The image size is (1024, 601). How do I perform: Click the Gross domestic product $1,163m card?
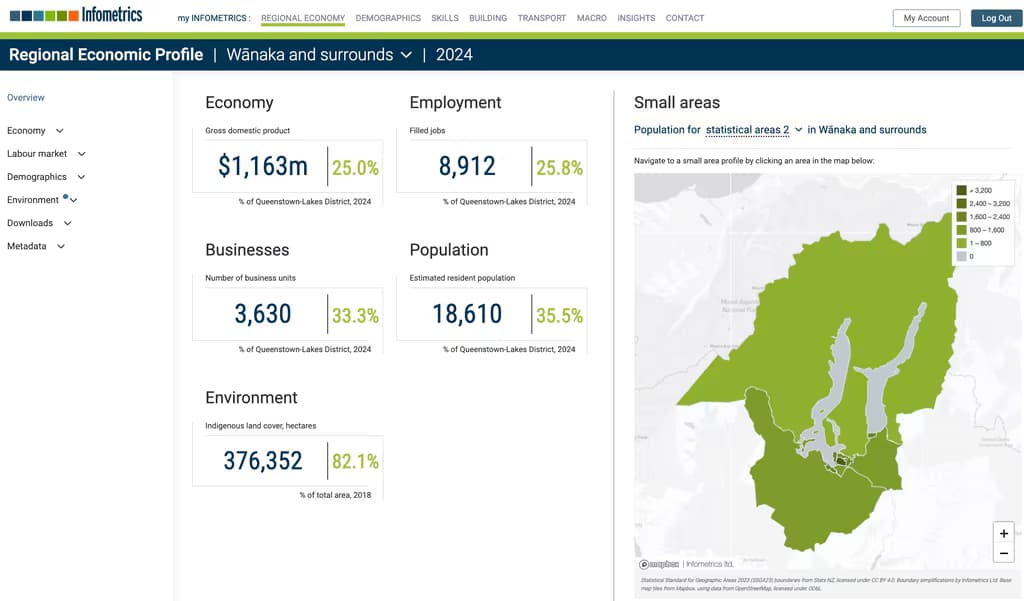point(287,166)
